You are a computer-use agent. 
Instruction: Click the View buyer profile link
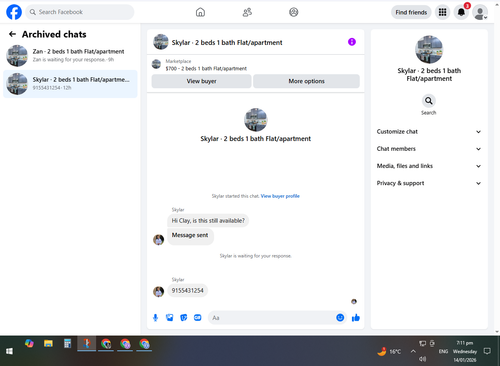click(x=280, y=196)
